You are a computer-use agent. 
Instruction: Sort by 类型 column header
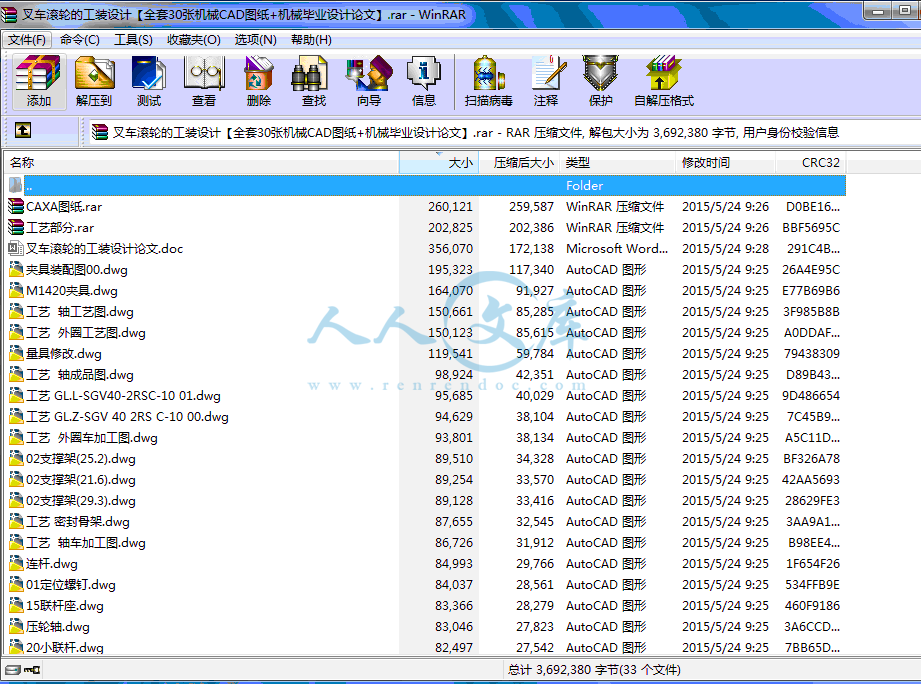tap(617, 163)
